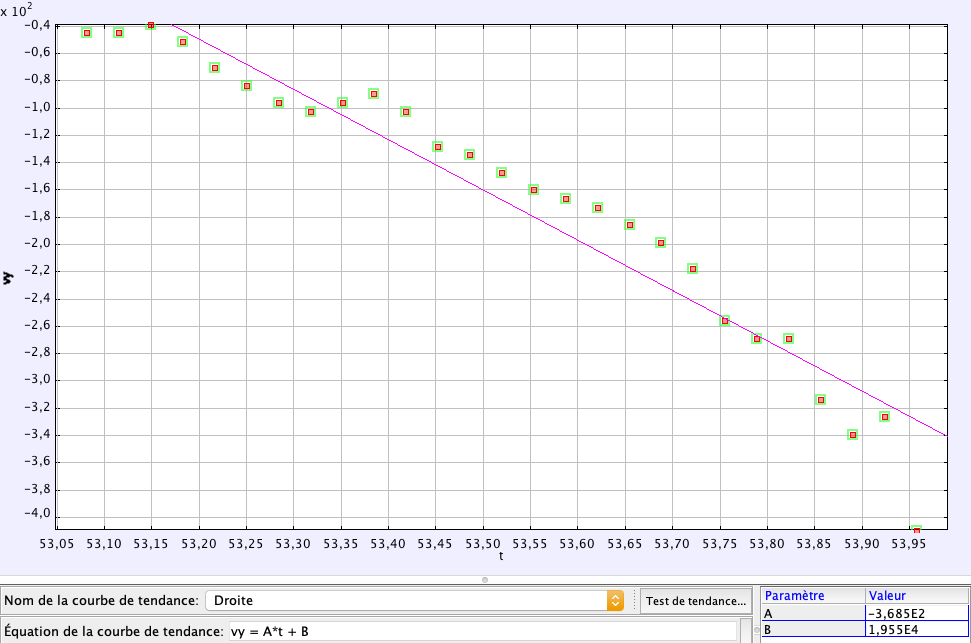The height and width of the screenshot is (643, 971).
Task: Click the split pane divider handle dot
Action: 485,579
